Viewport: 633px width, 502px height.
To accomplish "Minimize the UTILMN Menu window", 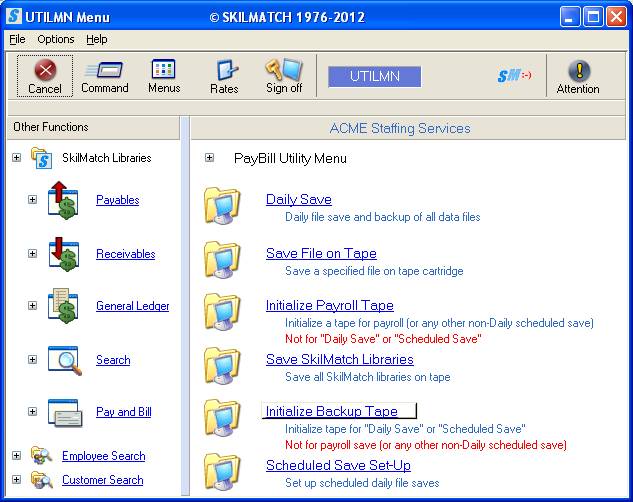I will (x=570, y=17).
